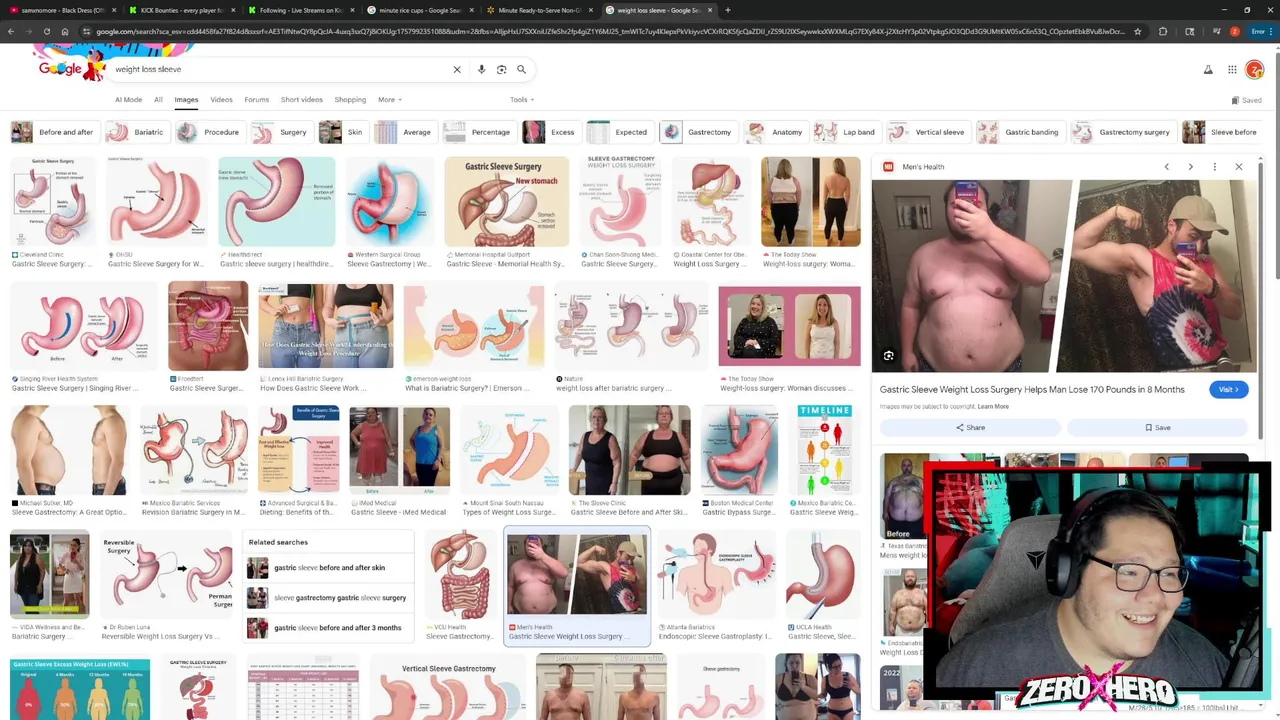
Task: Go to browser home page icon
Action: (65, 31)
